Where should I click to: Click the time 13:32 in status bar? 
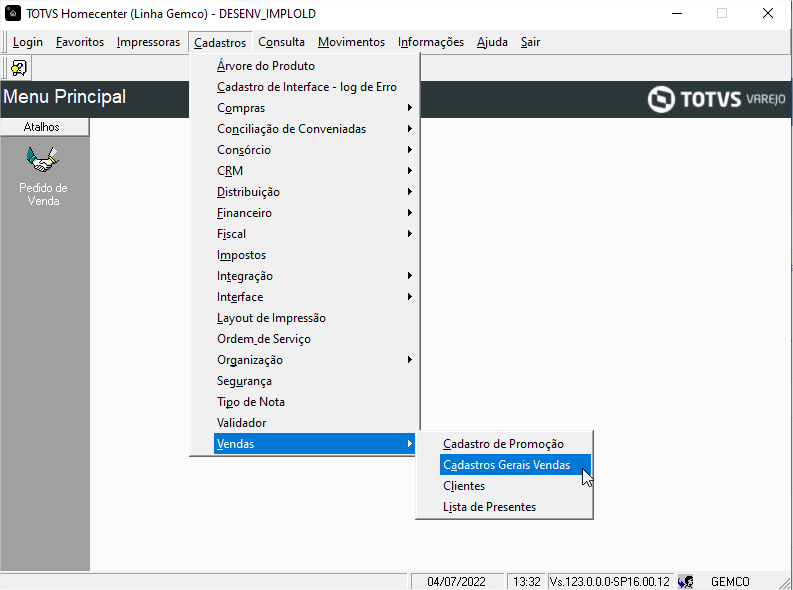526,581
